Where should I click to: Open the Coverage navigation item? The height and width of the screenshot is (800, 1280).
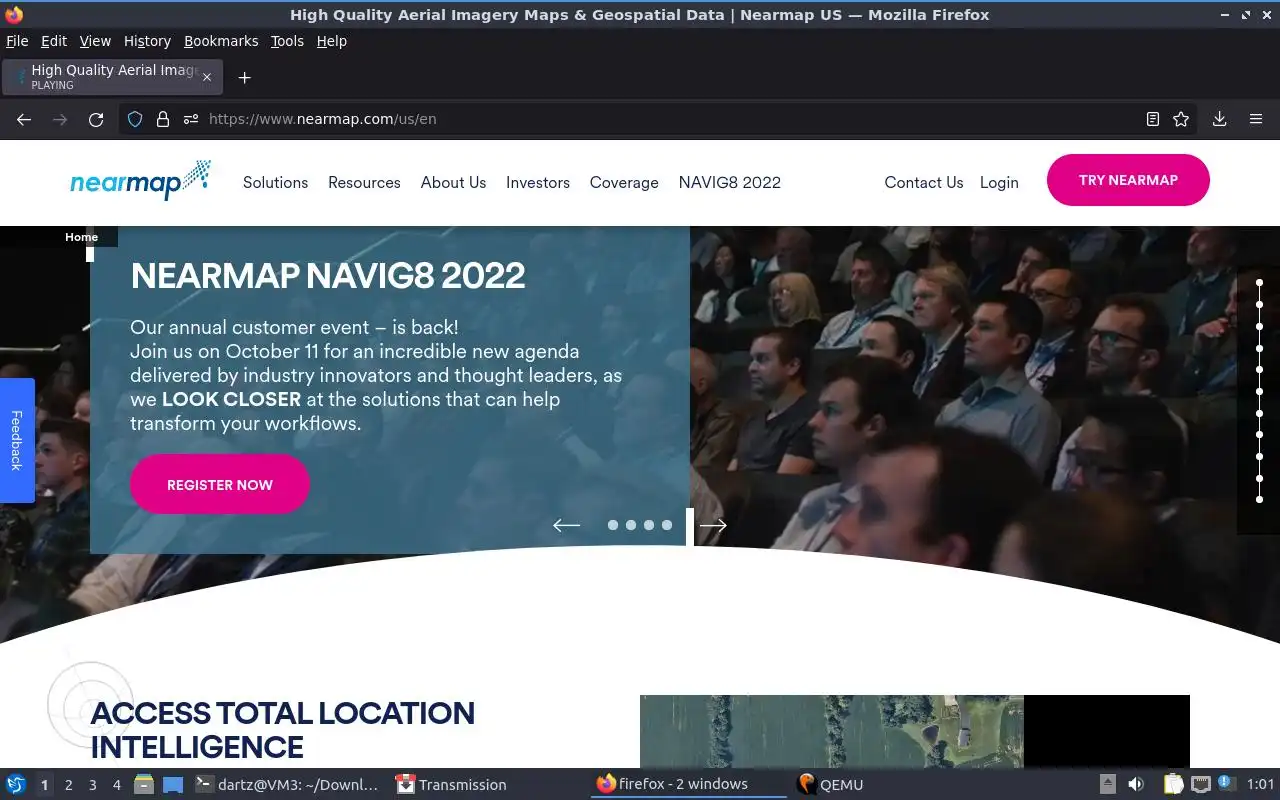tap(624, 182)
